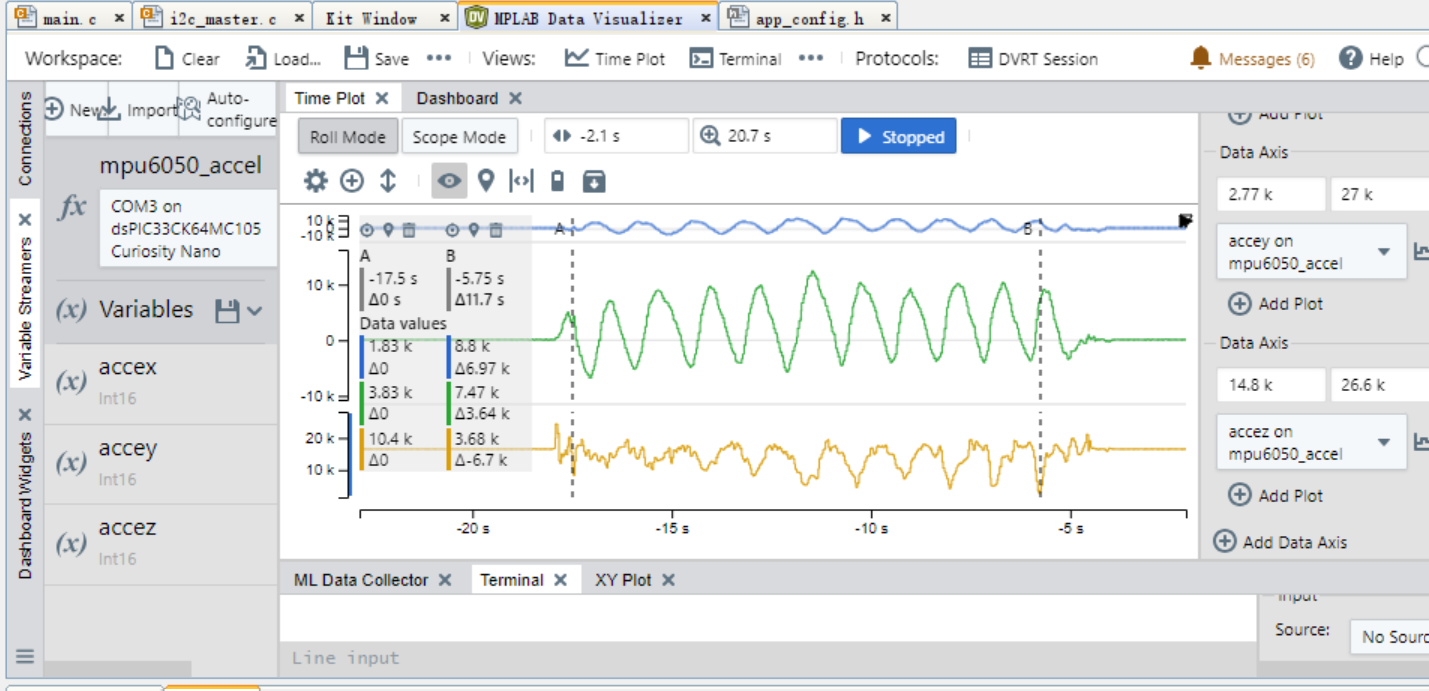Click Auto-configure button
Screen dimensions: 1429x691
tap(229, 110)
